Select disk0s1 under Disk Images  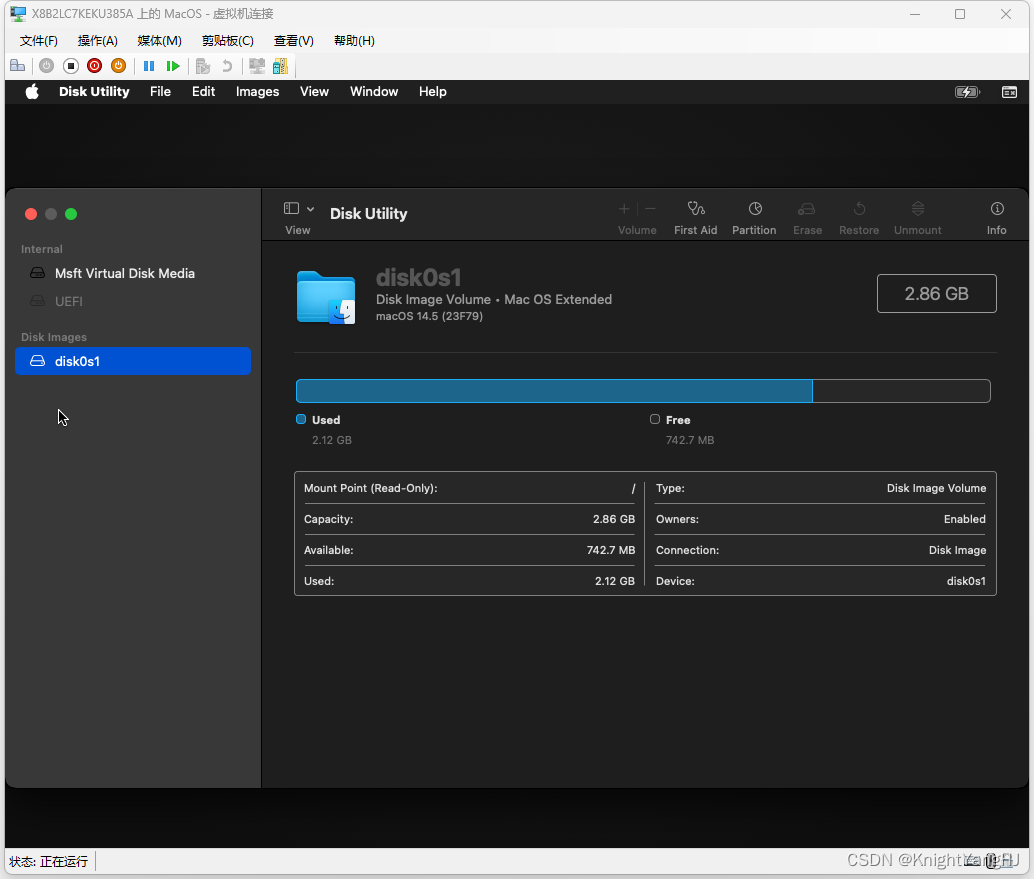pyautogui.click(x=133, y=361)
